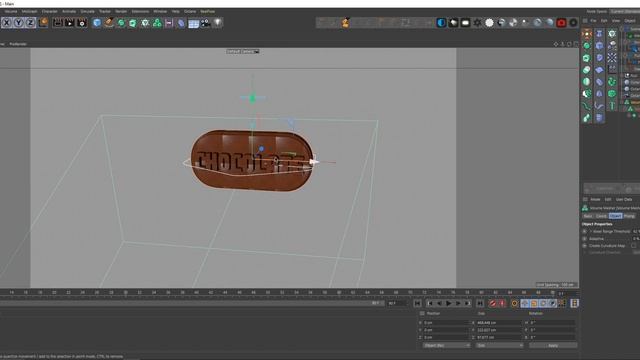This screenshot has width=640, height=360.
Task: Open the Volume menu
Action: [x=11, y=11]
